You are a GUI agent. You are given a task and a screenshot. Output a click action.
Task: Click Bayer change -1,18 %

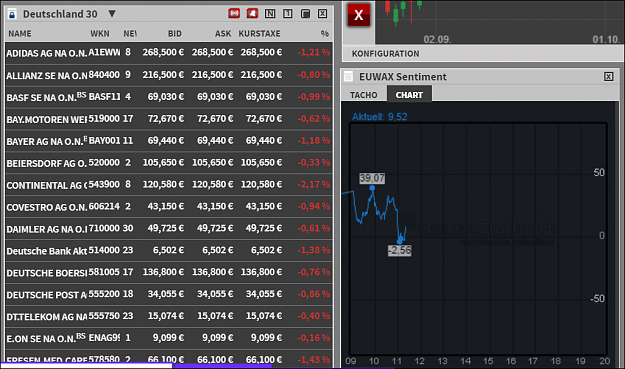[x=314, y=141]
